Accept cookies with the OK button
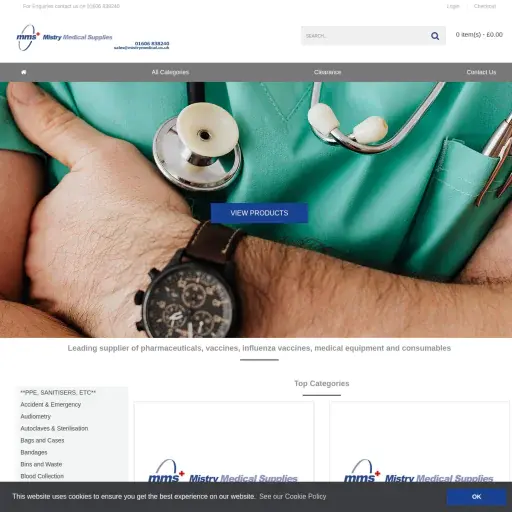This screenshot has height=512, width=512. (x=476, y=497)
